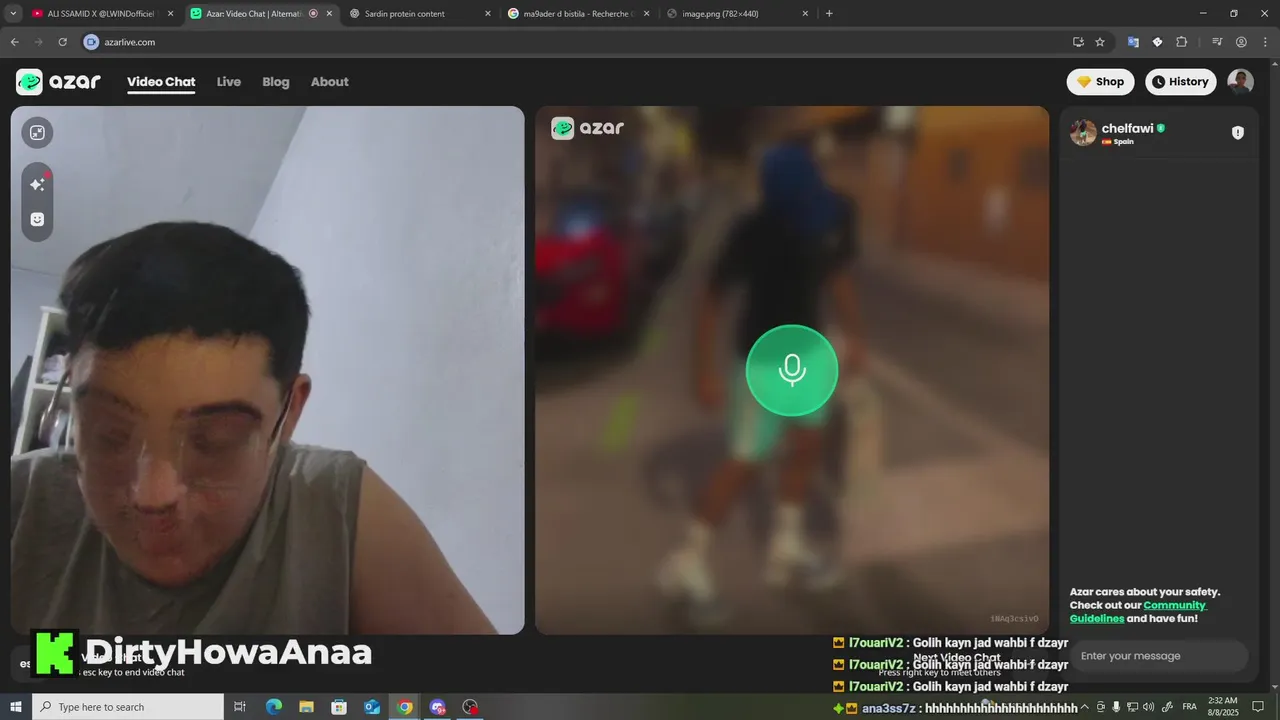Open the face filter smiley icon

(x=37, y=219)
